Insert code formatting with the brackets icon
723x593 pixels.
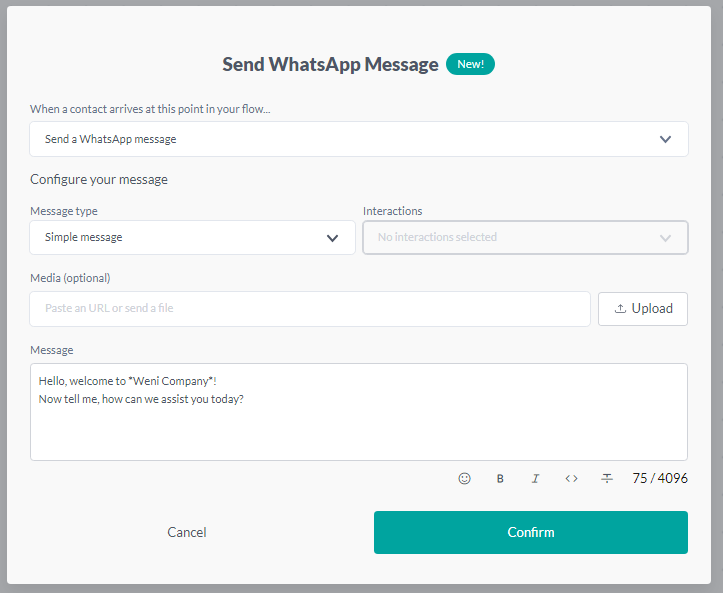(x=571, y=479)
